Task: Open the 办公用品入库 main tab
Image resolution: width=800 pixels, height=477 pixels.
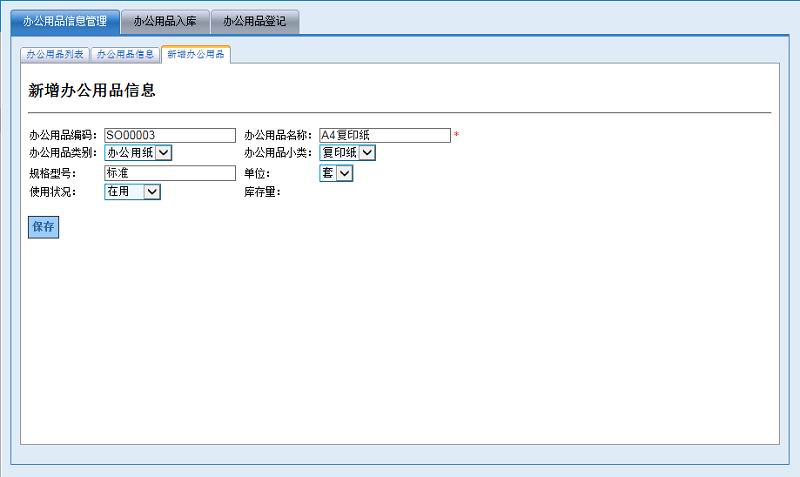Action: (165, 22)
